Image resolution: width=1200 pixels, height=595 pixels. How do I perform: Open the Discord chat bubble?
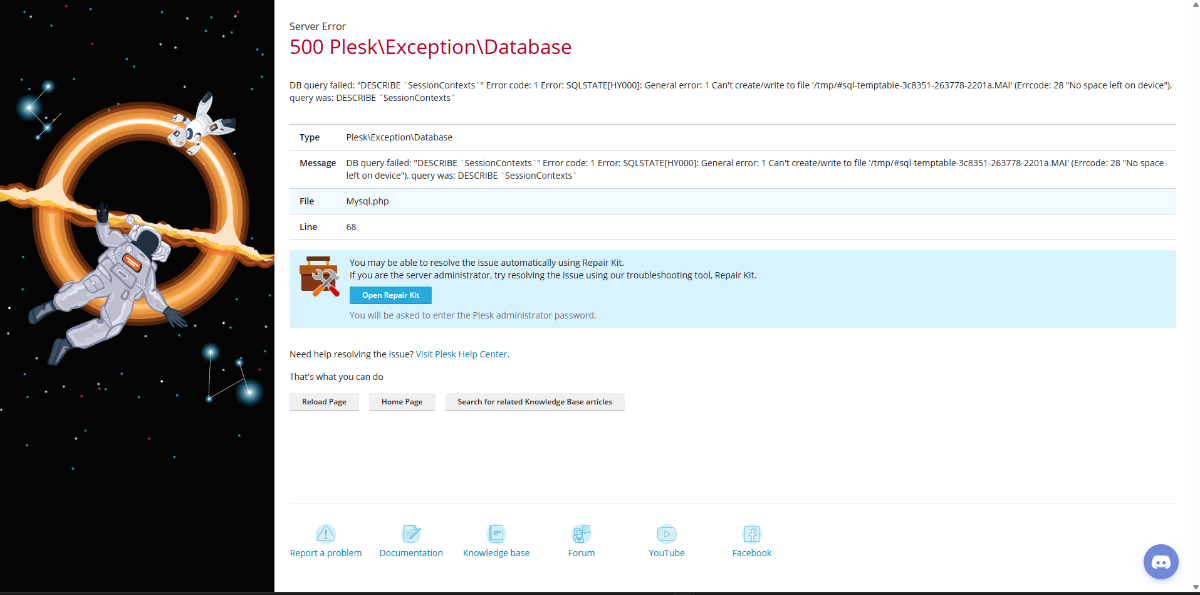pos(1161,562)
